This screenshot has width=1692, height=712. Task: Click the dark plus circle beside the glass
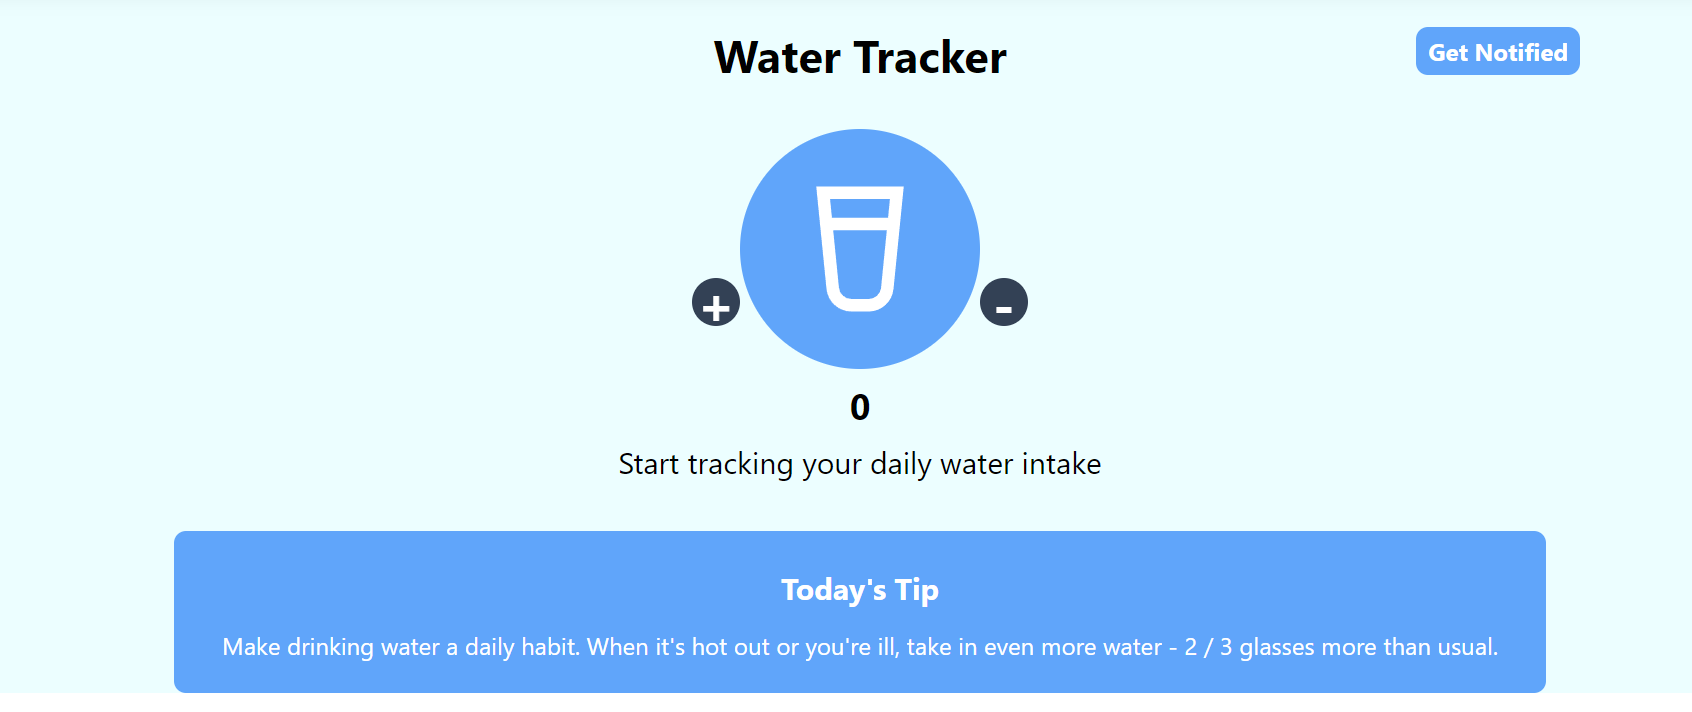click(x=715, y=301)
